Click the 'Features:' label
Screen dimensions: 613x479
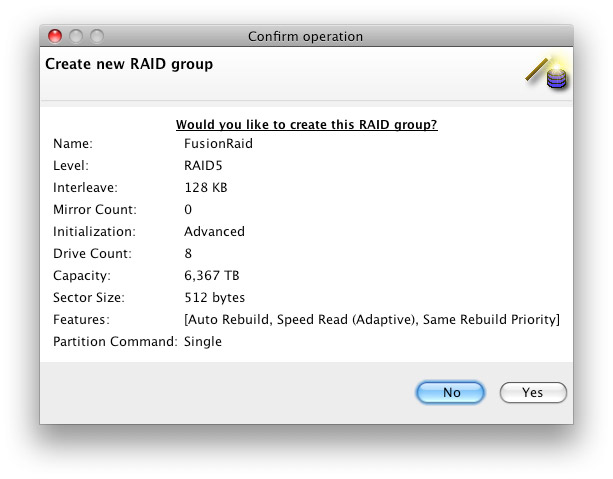click(81, 319)
